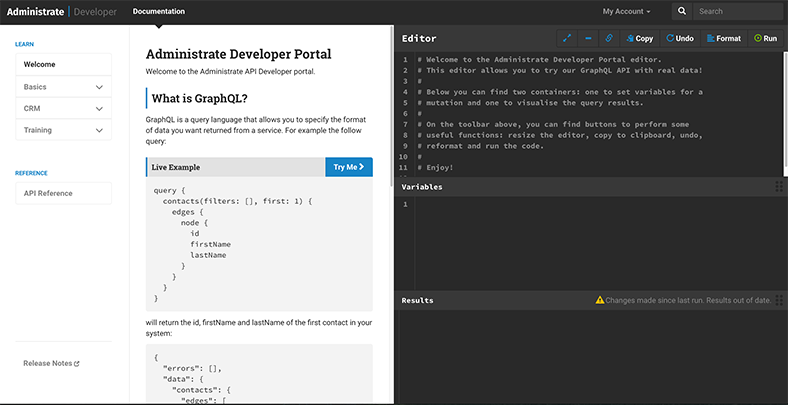Click the chain link share icon
This screenshot has height=405, width=788.
click(609, 38)
